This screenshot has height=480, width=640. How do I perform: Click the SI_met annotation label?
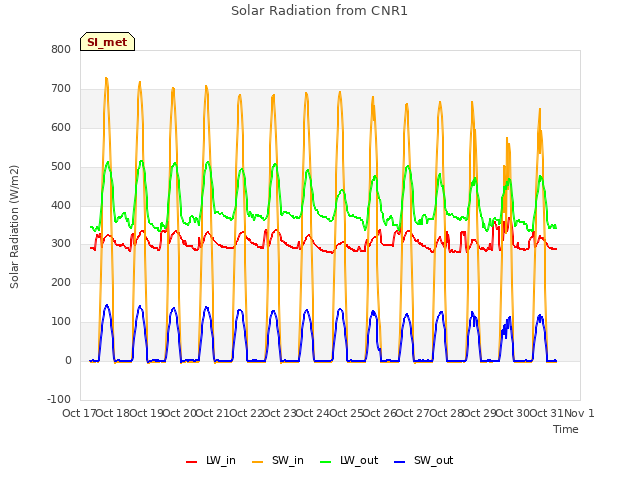(107, 42)
